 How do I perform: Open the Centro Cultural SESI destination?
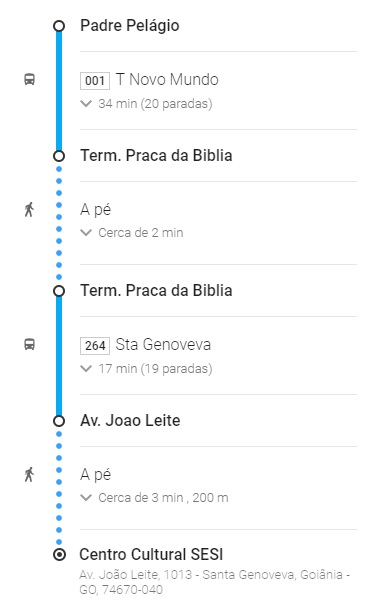click(151, 554)
